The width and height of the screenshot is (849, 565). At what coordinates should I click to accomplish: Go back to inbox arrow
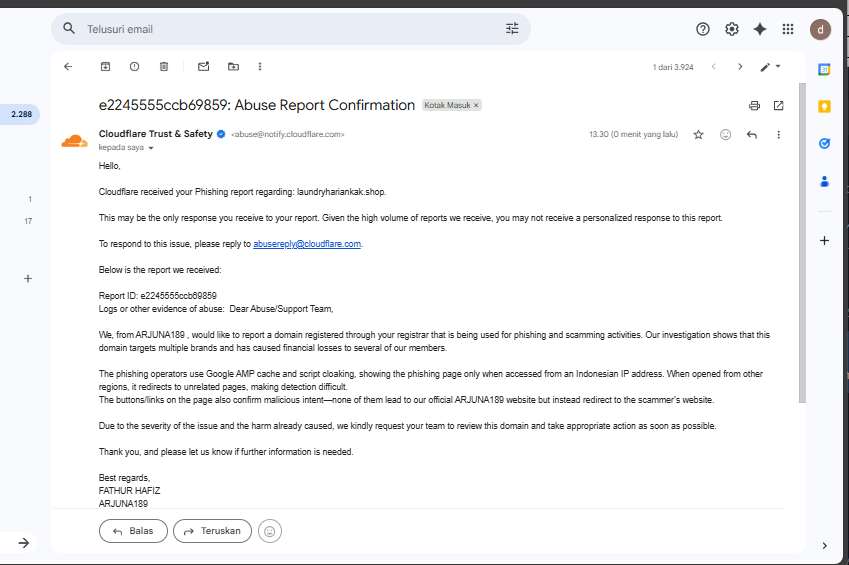tap(68, 67)
